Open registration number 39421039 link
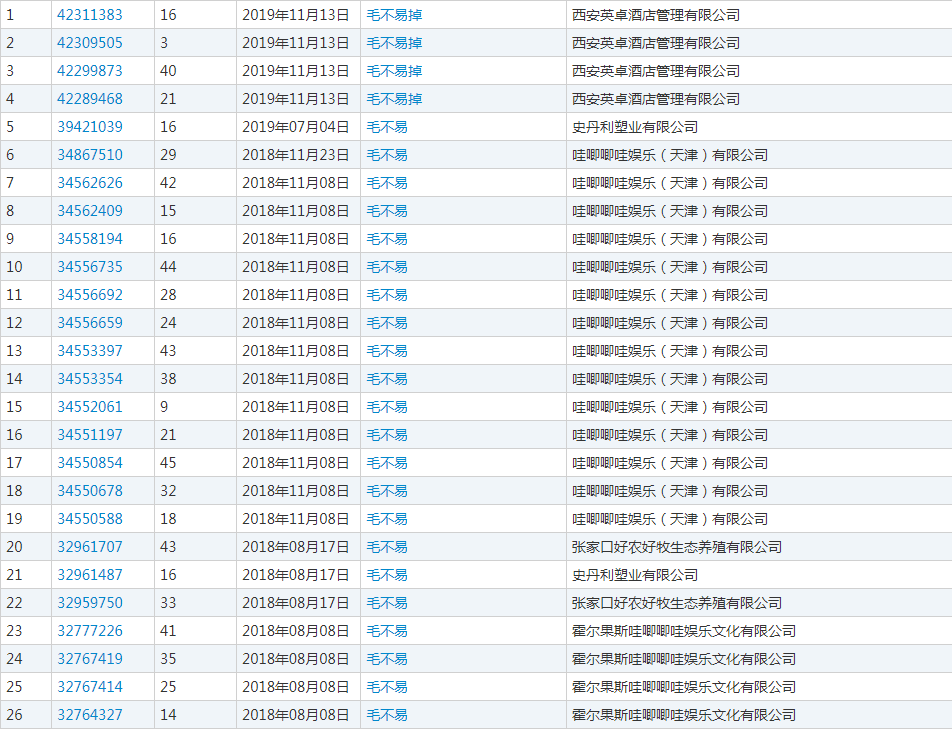Image resolution: width=952 pixels, height=729 pixels. point(90,126)
